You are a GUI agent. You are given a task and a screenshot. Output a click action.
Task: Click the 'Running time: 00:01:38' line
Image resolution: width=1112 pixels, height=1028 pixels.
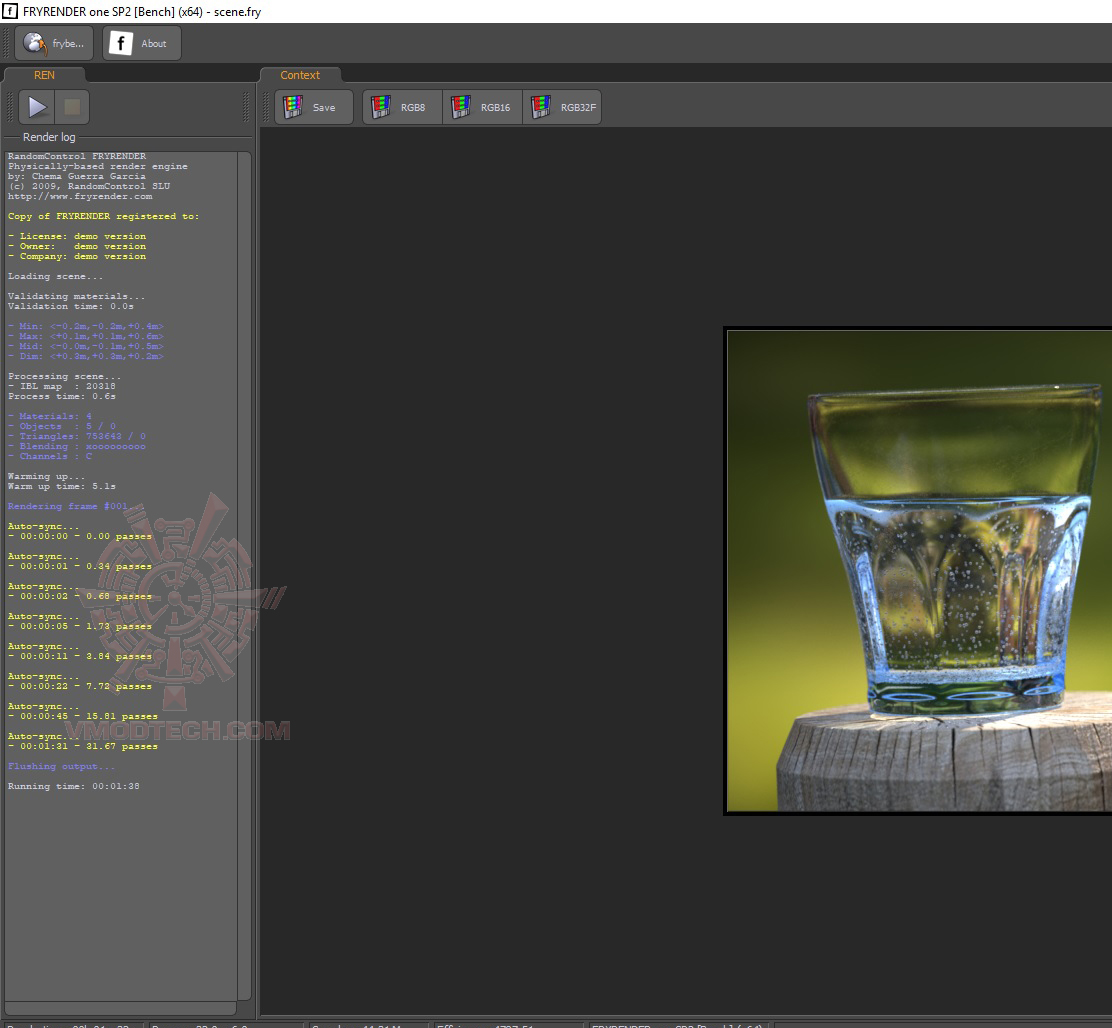point(74,786)
